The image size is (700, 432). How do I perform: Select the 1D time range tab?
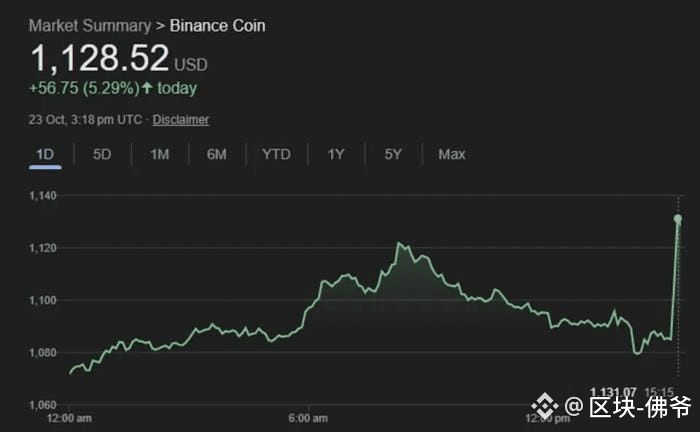pyautogui.click(x=45, y=154)
